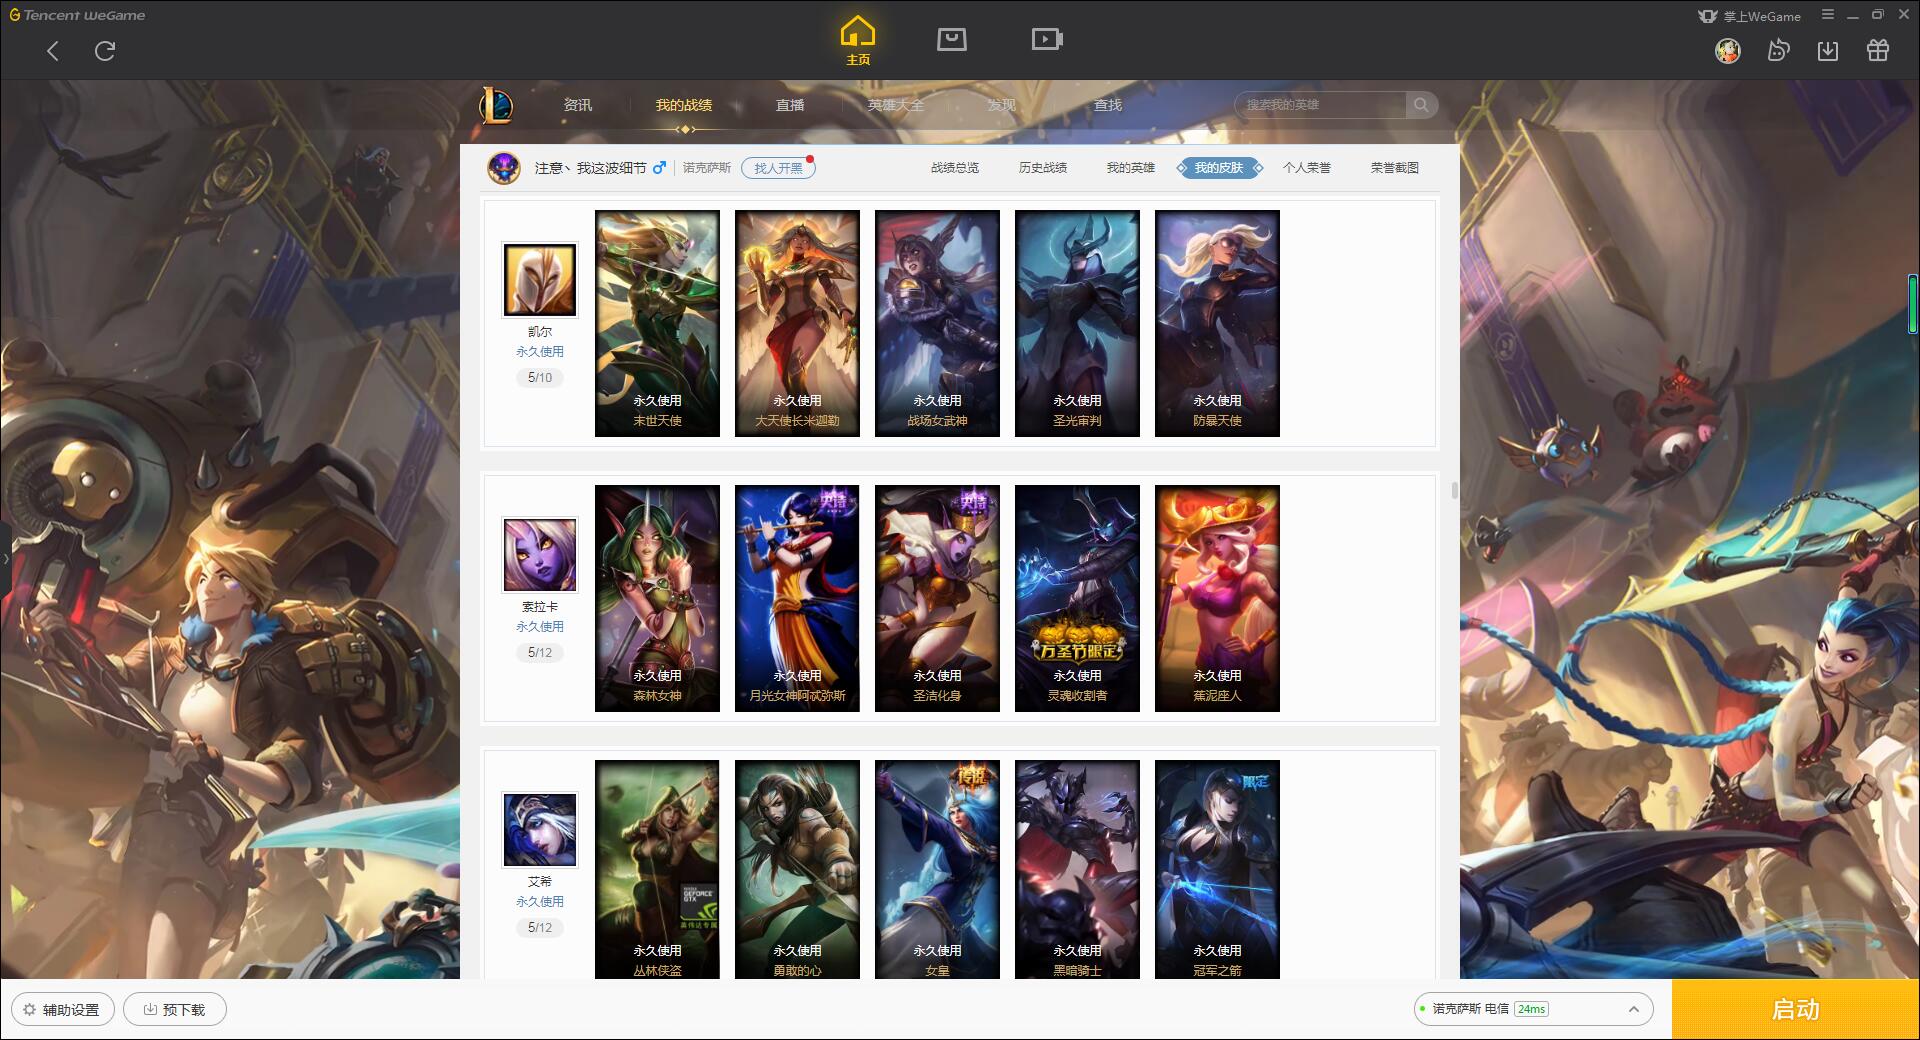Viewport: 1920px width, 1040px height.
Task: Click the 5/12 skin count for 艾希
Action: (x=540, y=928)
